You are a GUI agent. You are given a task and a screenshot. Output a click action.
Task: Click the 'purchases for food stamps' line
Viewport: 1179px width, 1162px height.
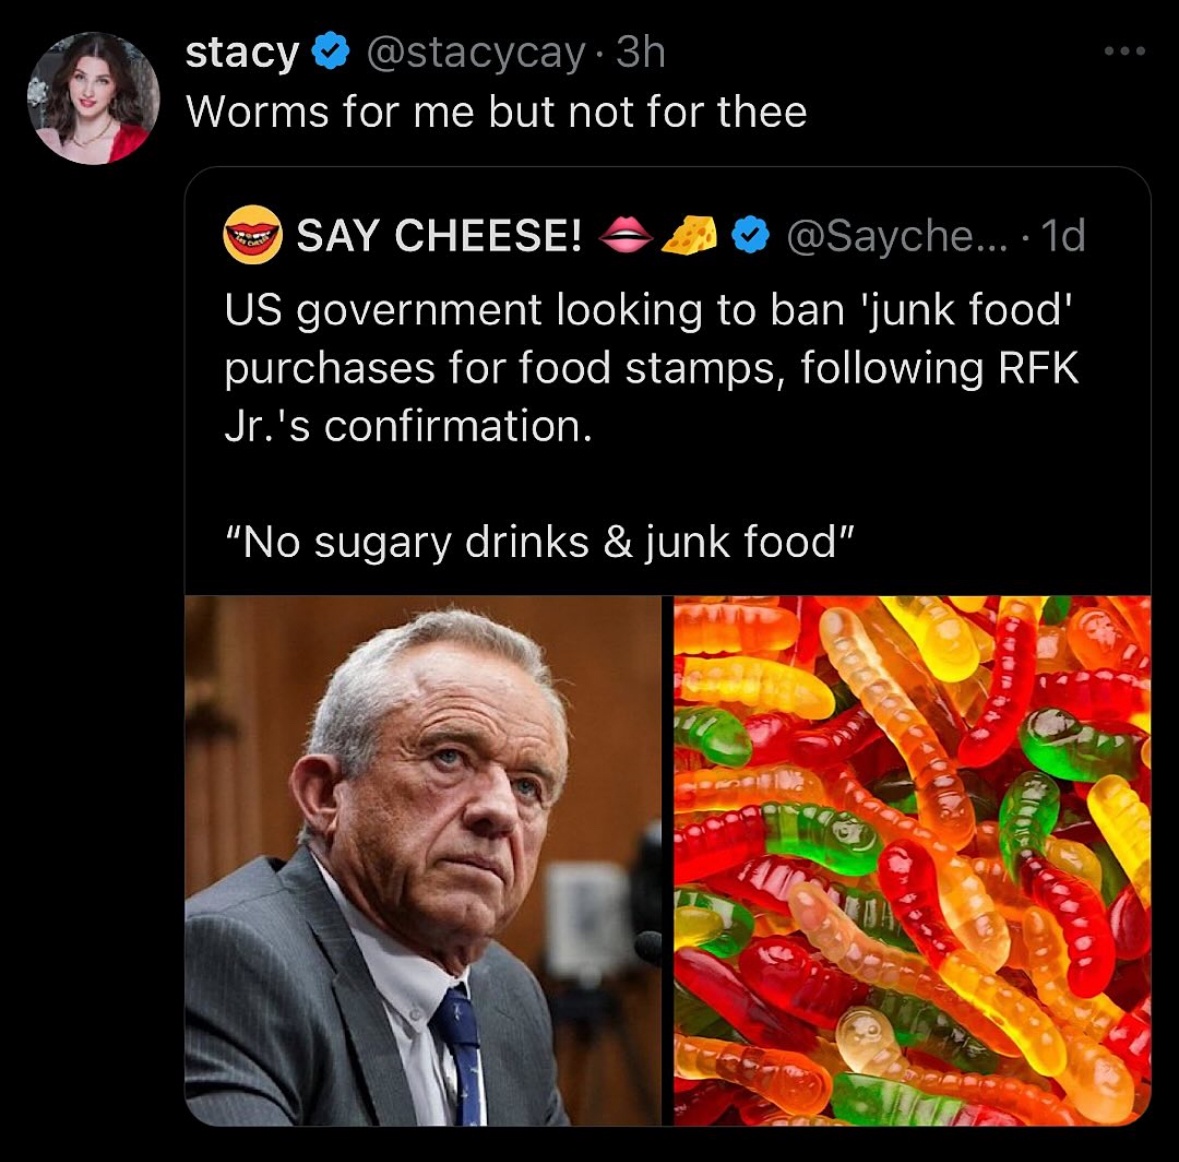651,368
